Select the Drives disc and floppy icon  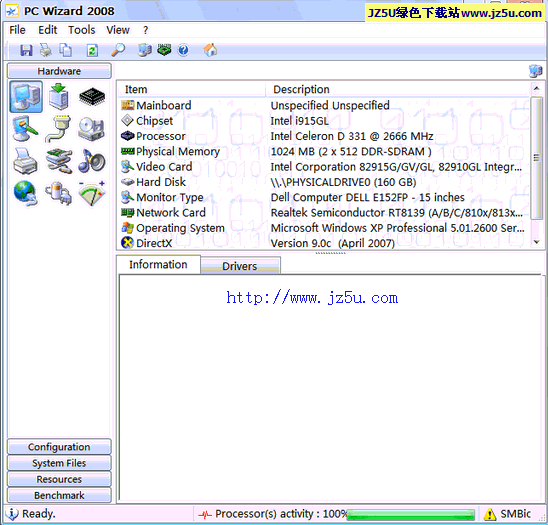[x=91, y=129]
